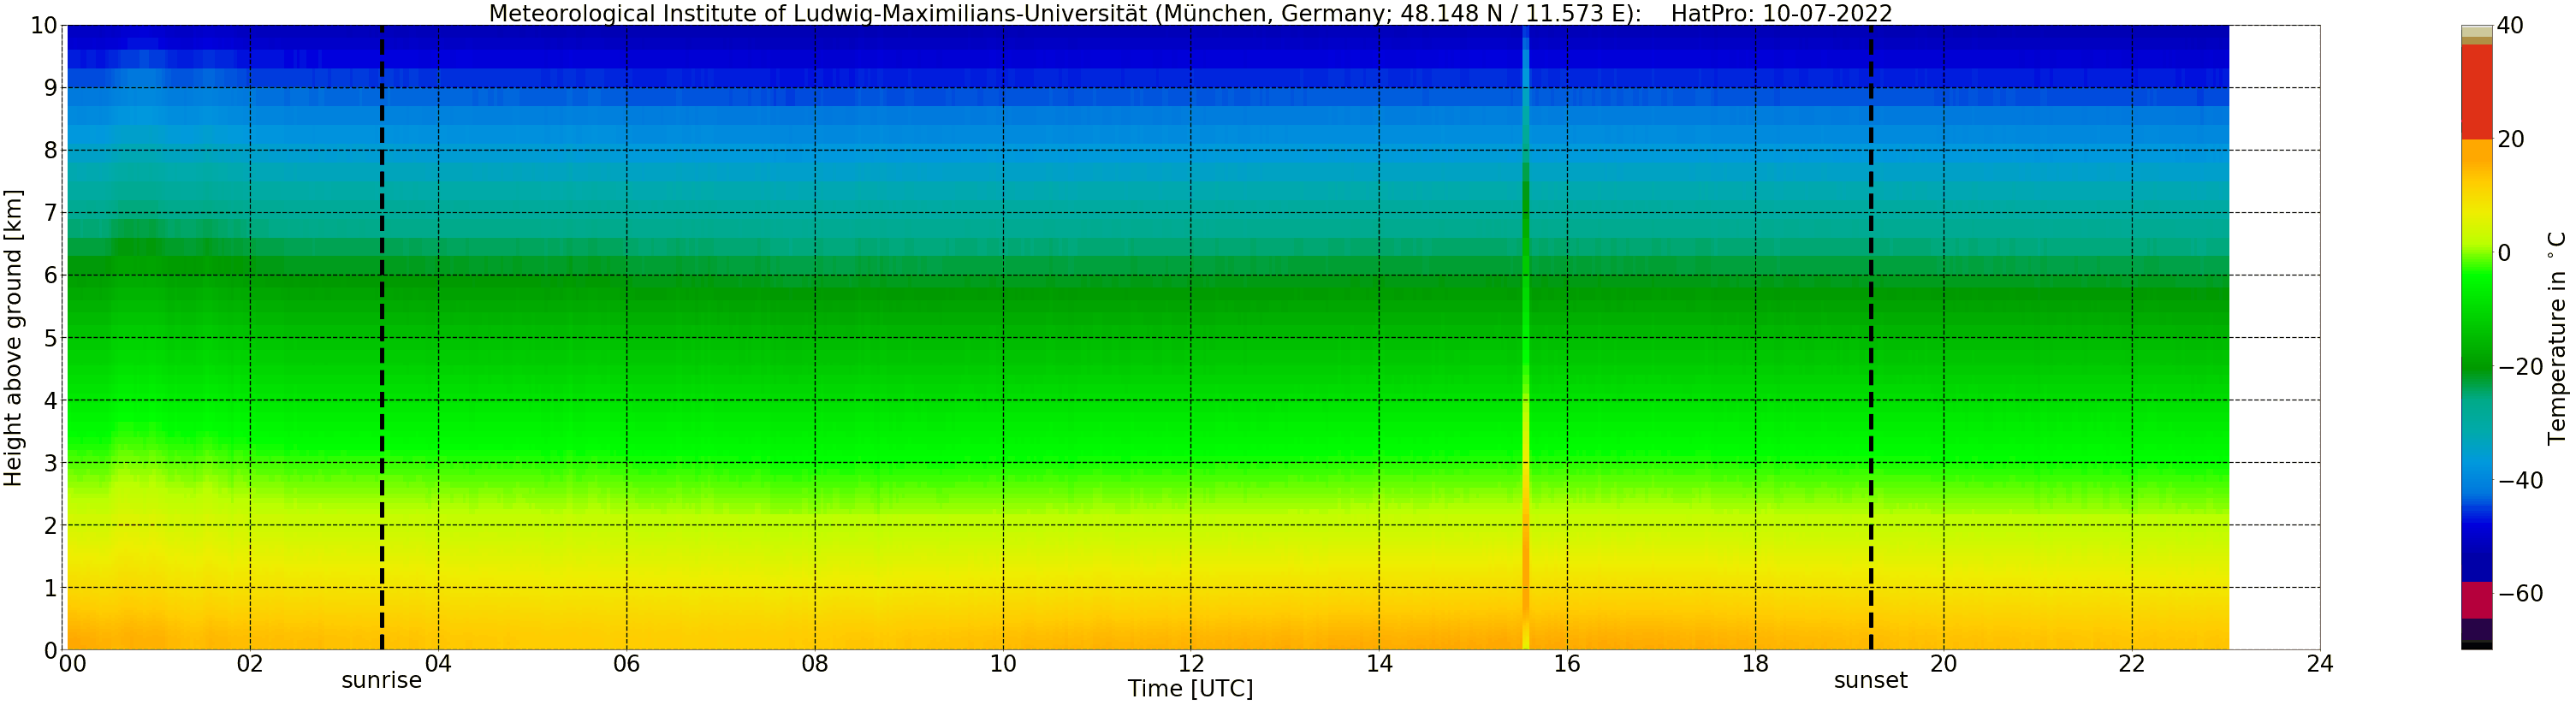Image resolution: width=2576 pixels, height=705 pixels.
Task: Click the x-axis tick label '18'
Action: coord(1755,664)
